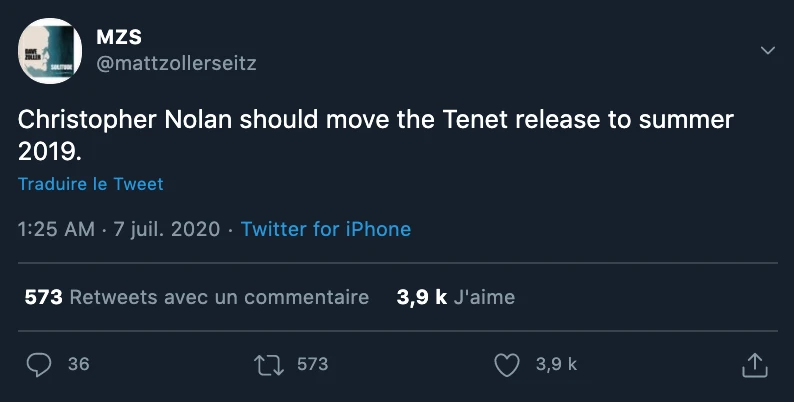Click the 573 count beside retweet icon
Screen dimensions: 794x402
coord(312,365)
